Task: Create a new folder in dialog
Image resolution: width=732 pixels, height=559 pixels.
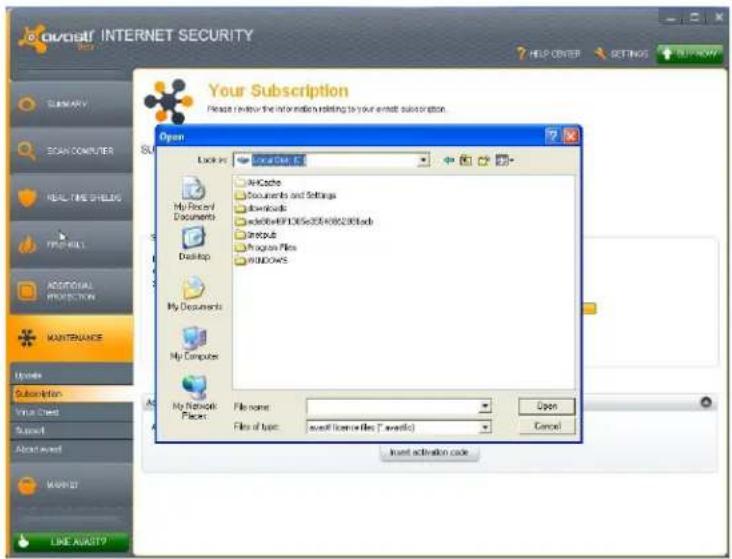Action: click(x=484, y=160)
